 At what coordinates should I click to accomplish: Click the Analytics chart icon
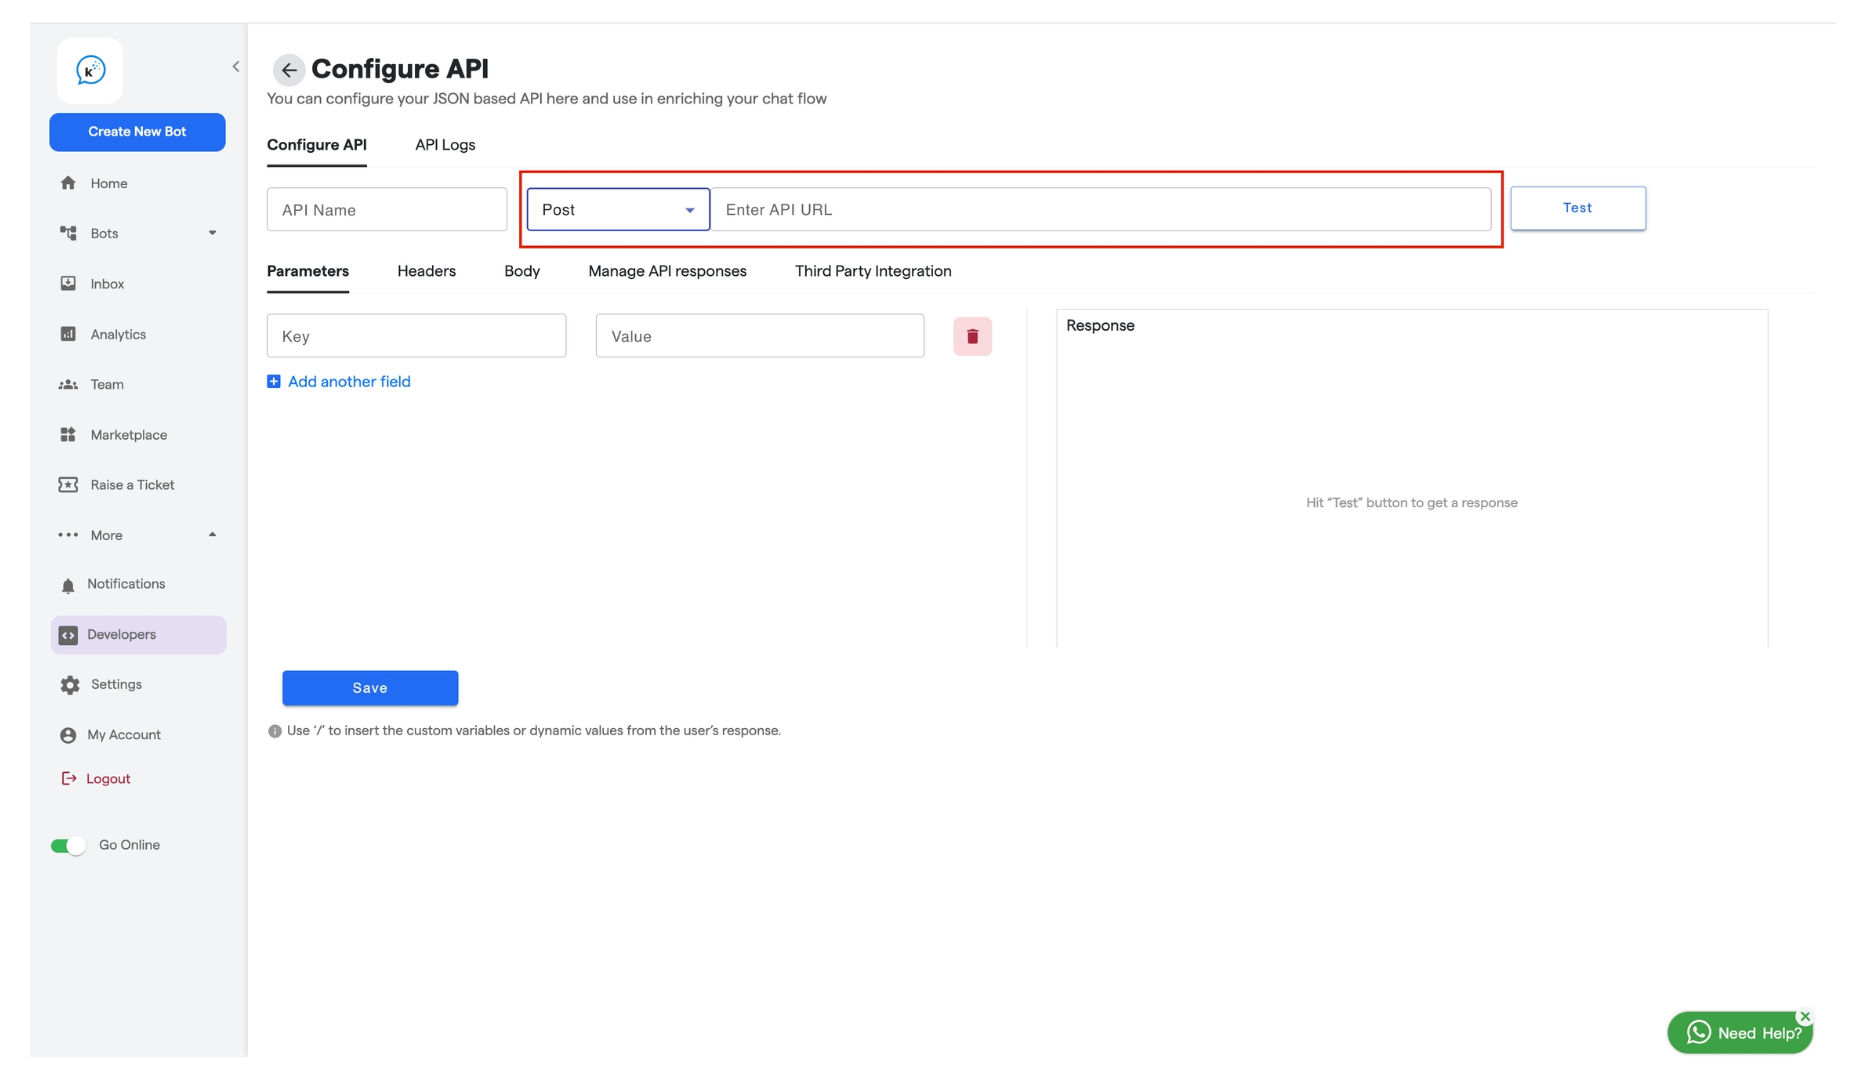point(68,334)
